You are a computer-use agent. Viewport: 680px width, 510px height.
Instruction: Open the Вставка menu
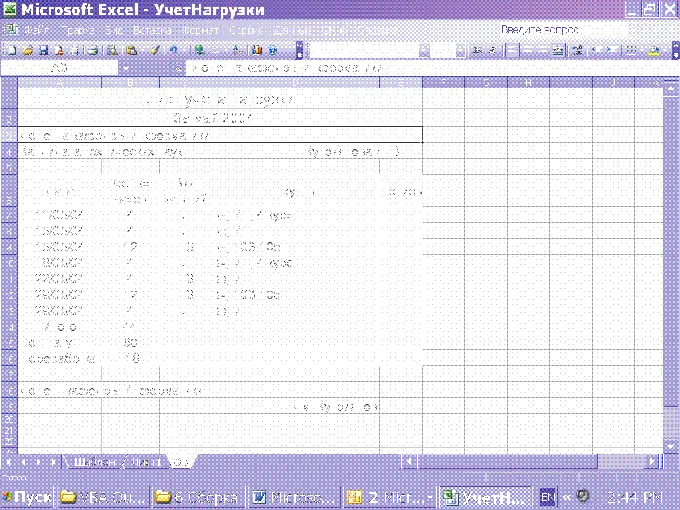click(x=152, y=30)
